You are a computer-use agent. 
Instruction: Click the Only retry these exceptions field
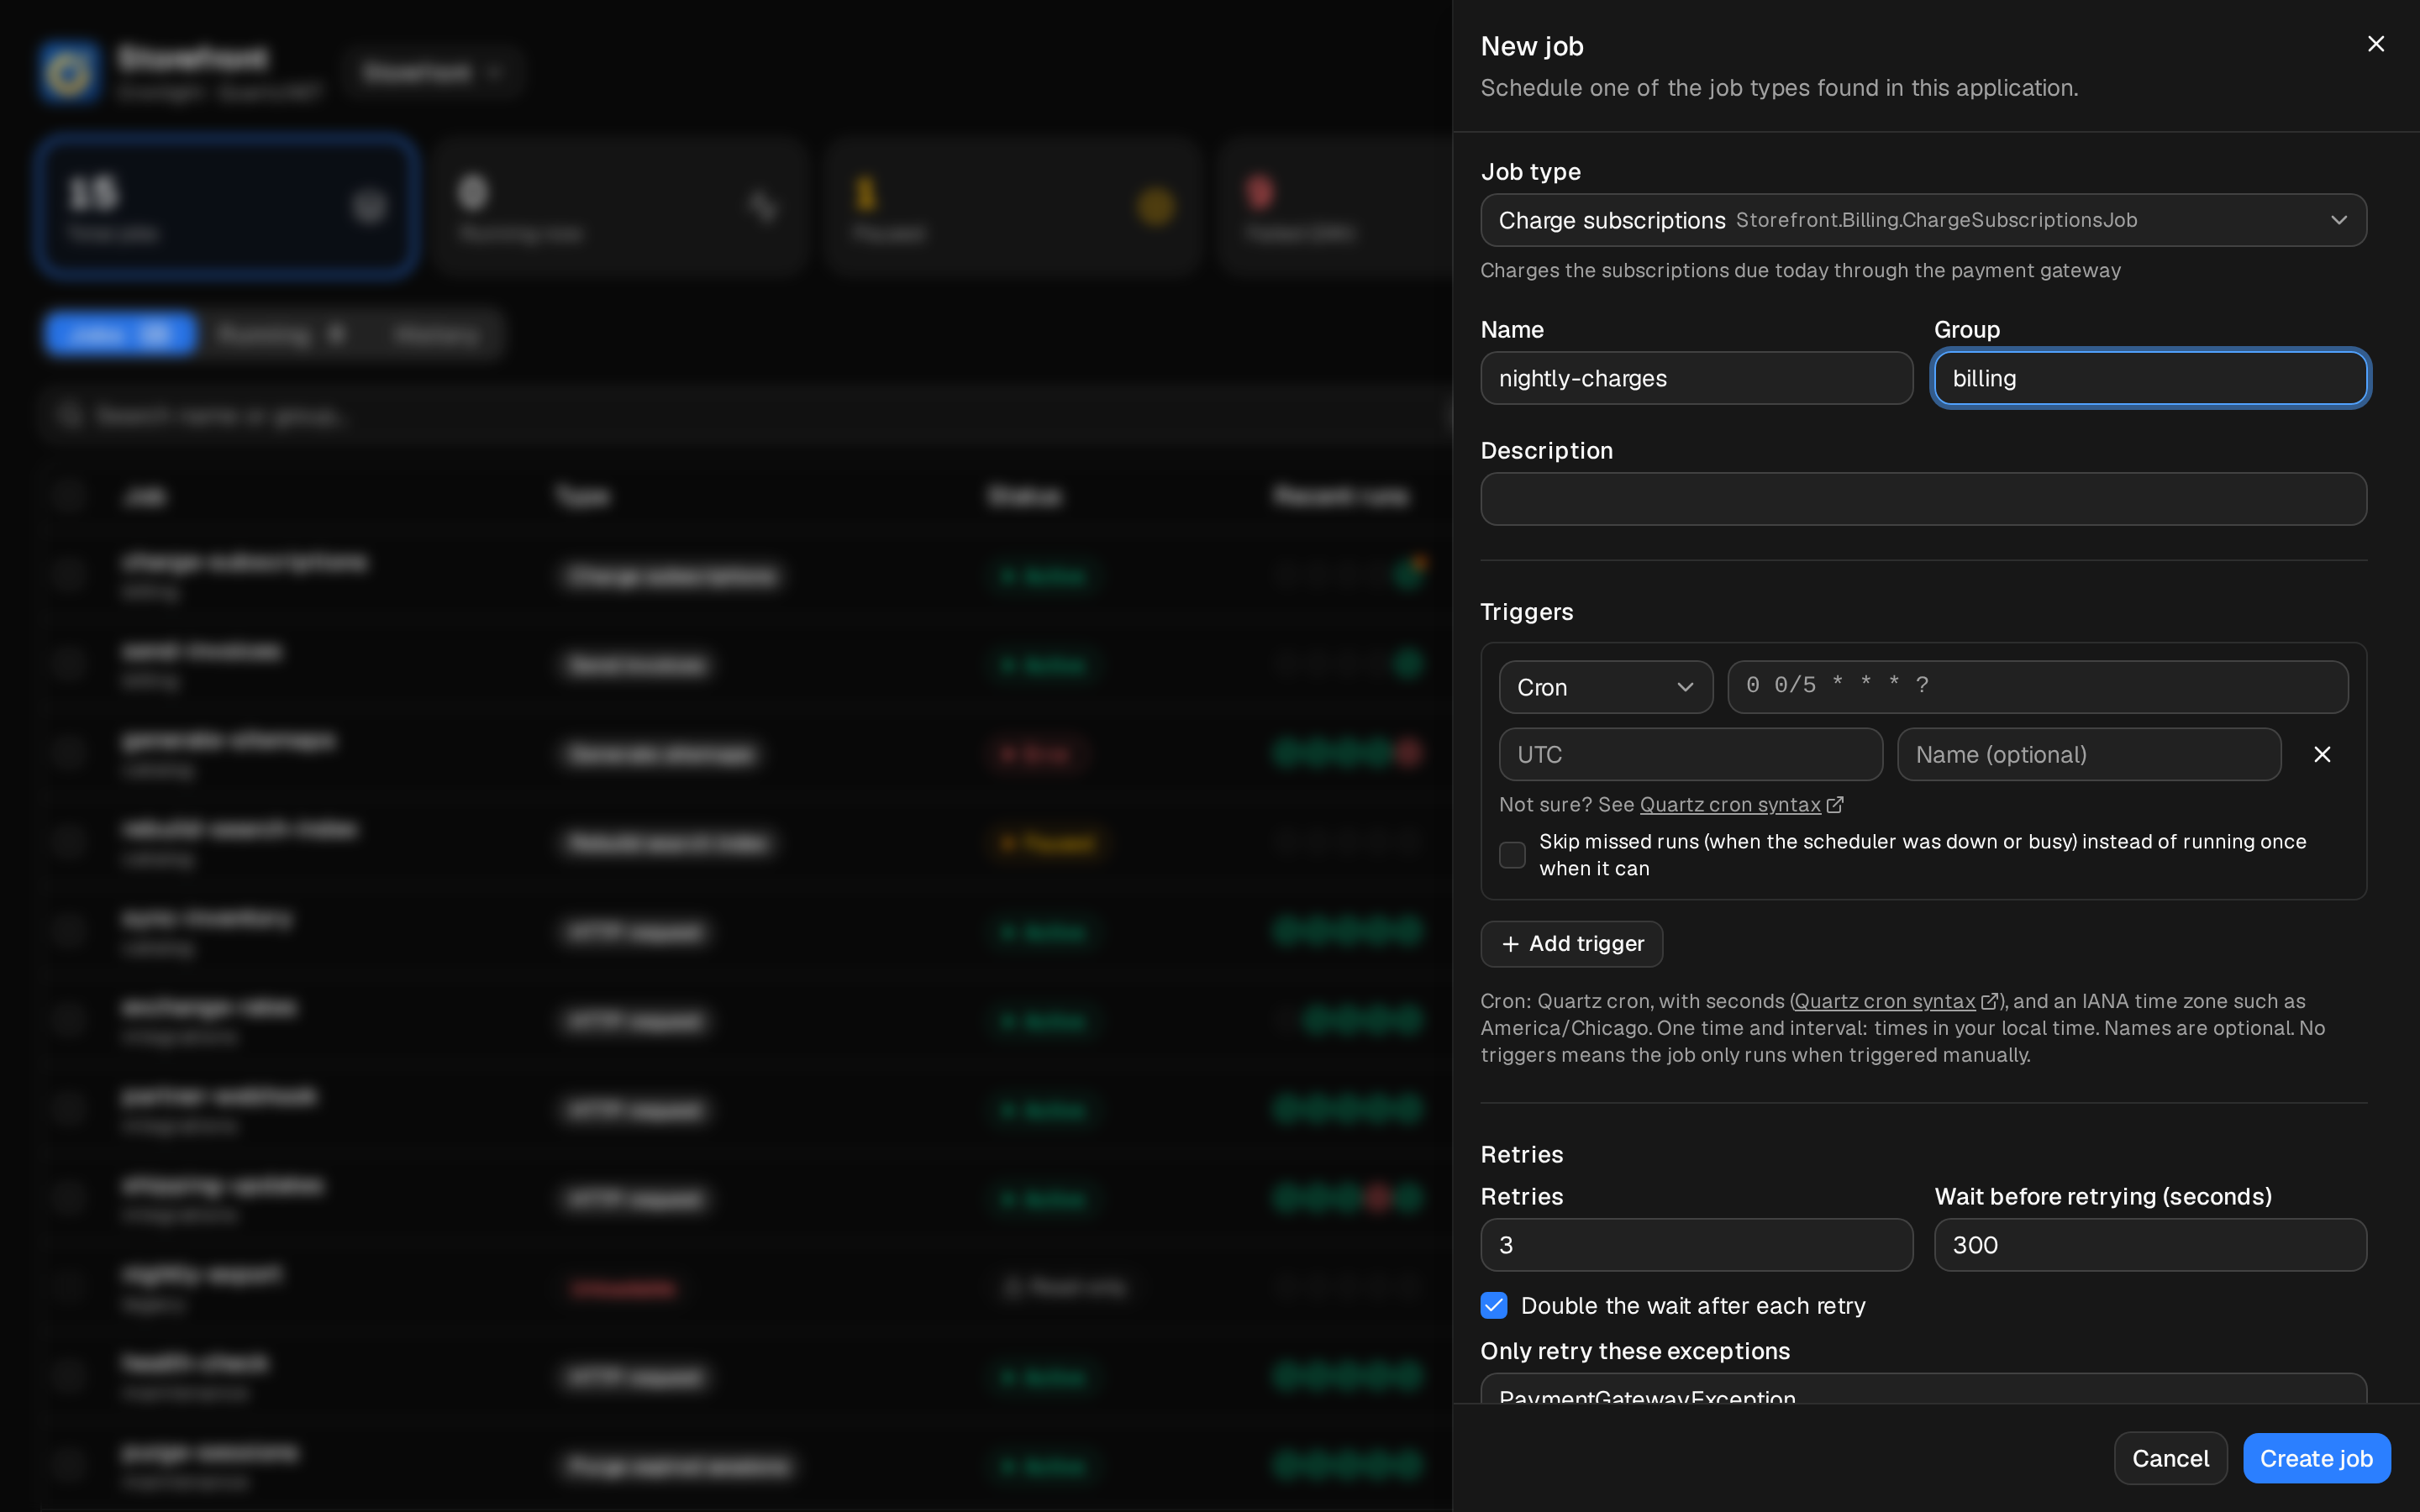[x=1923, y=1388]
